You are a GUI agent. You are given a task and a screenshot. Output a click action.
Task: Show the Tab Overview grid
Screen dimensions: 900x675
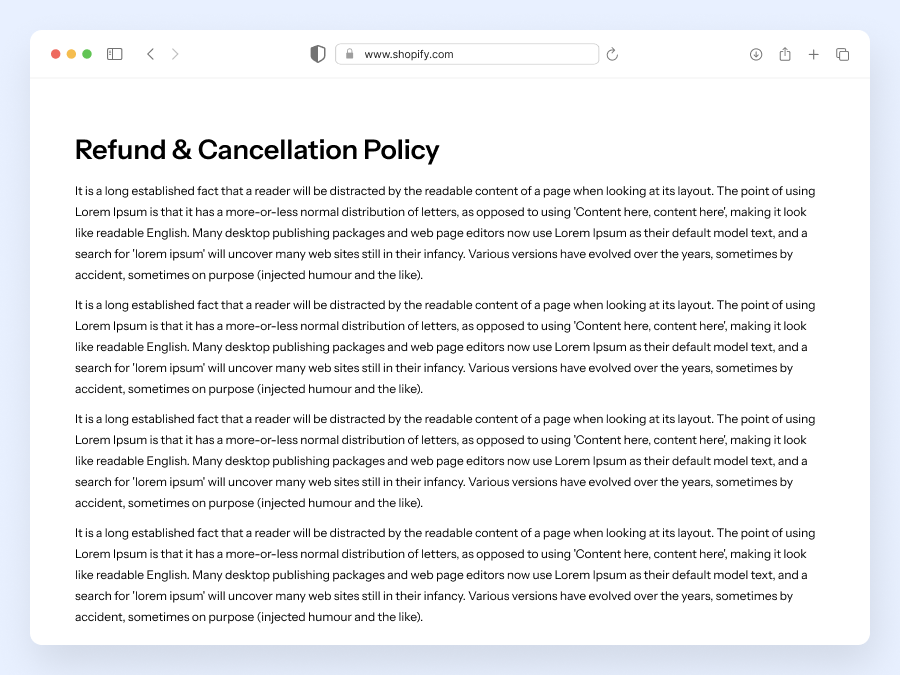pyautogui.click(x=843, y=54)
